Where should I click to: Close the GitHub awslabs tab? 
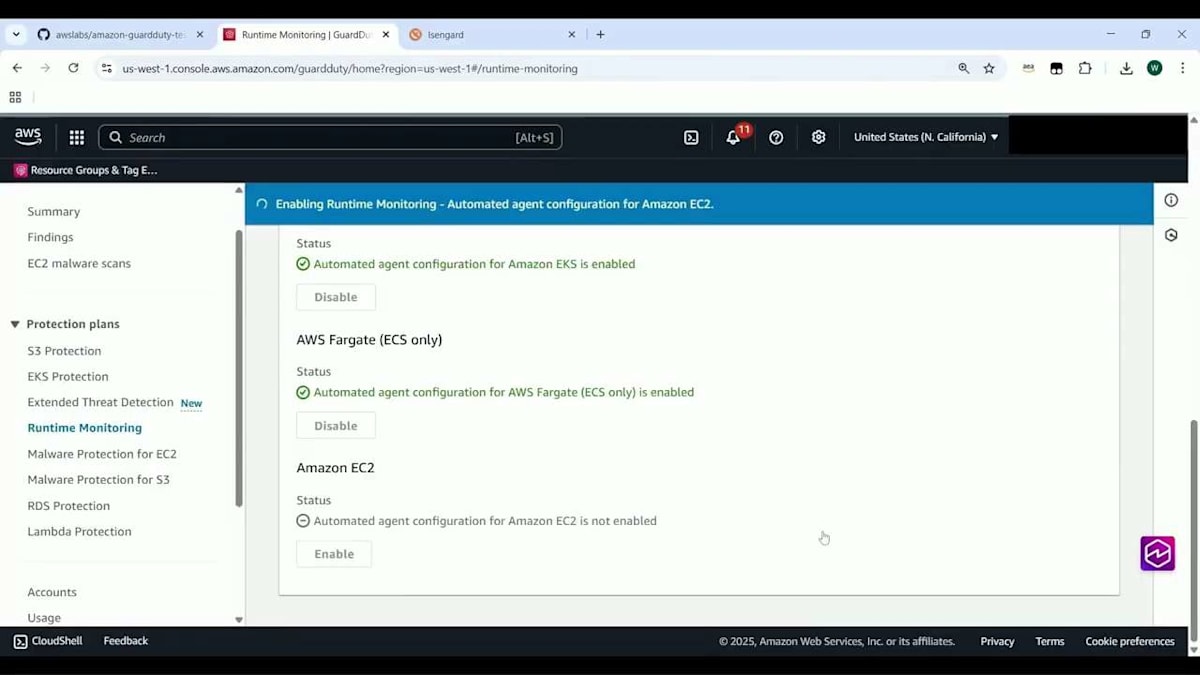click(199, 34)
